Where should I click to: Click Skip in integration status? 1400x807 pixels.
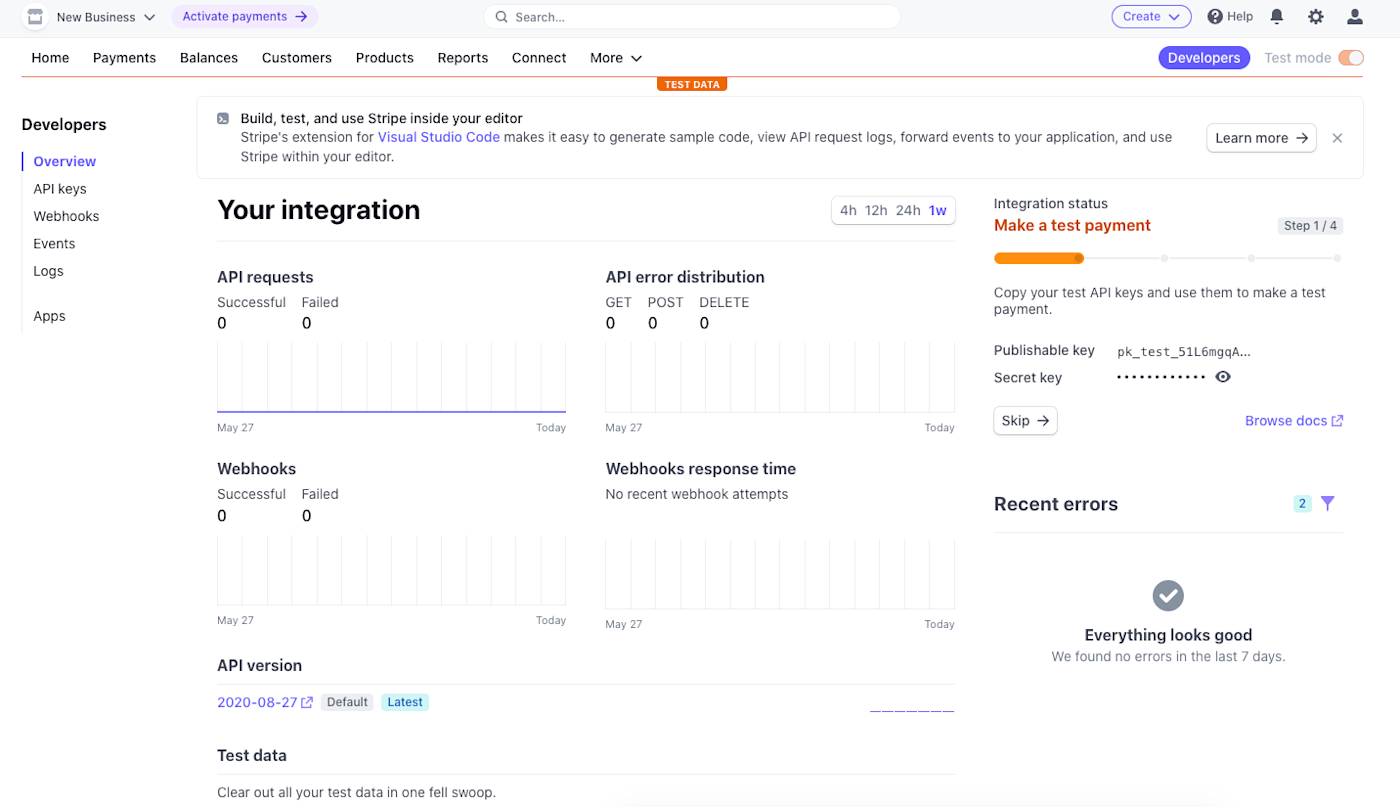tap(1025, 421)
